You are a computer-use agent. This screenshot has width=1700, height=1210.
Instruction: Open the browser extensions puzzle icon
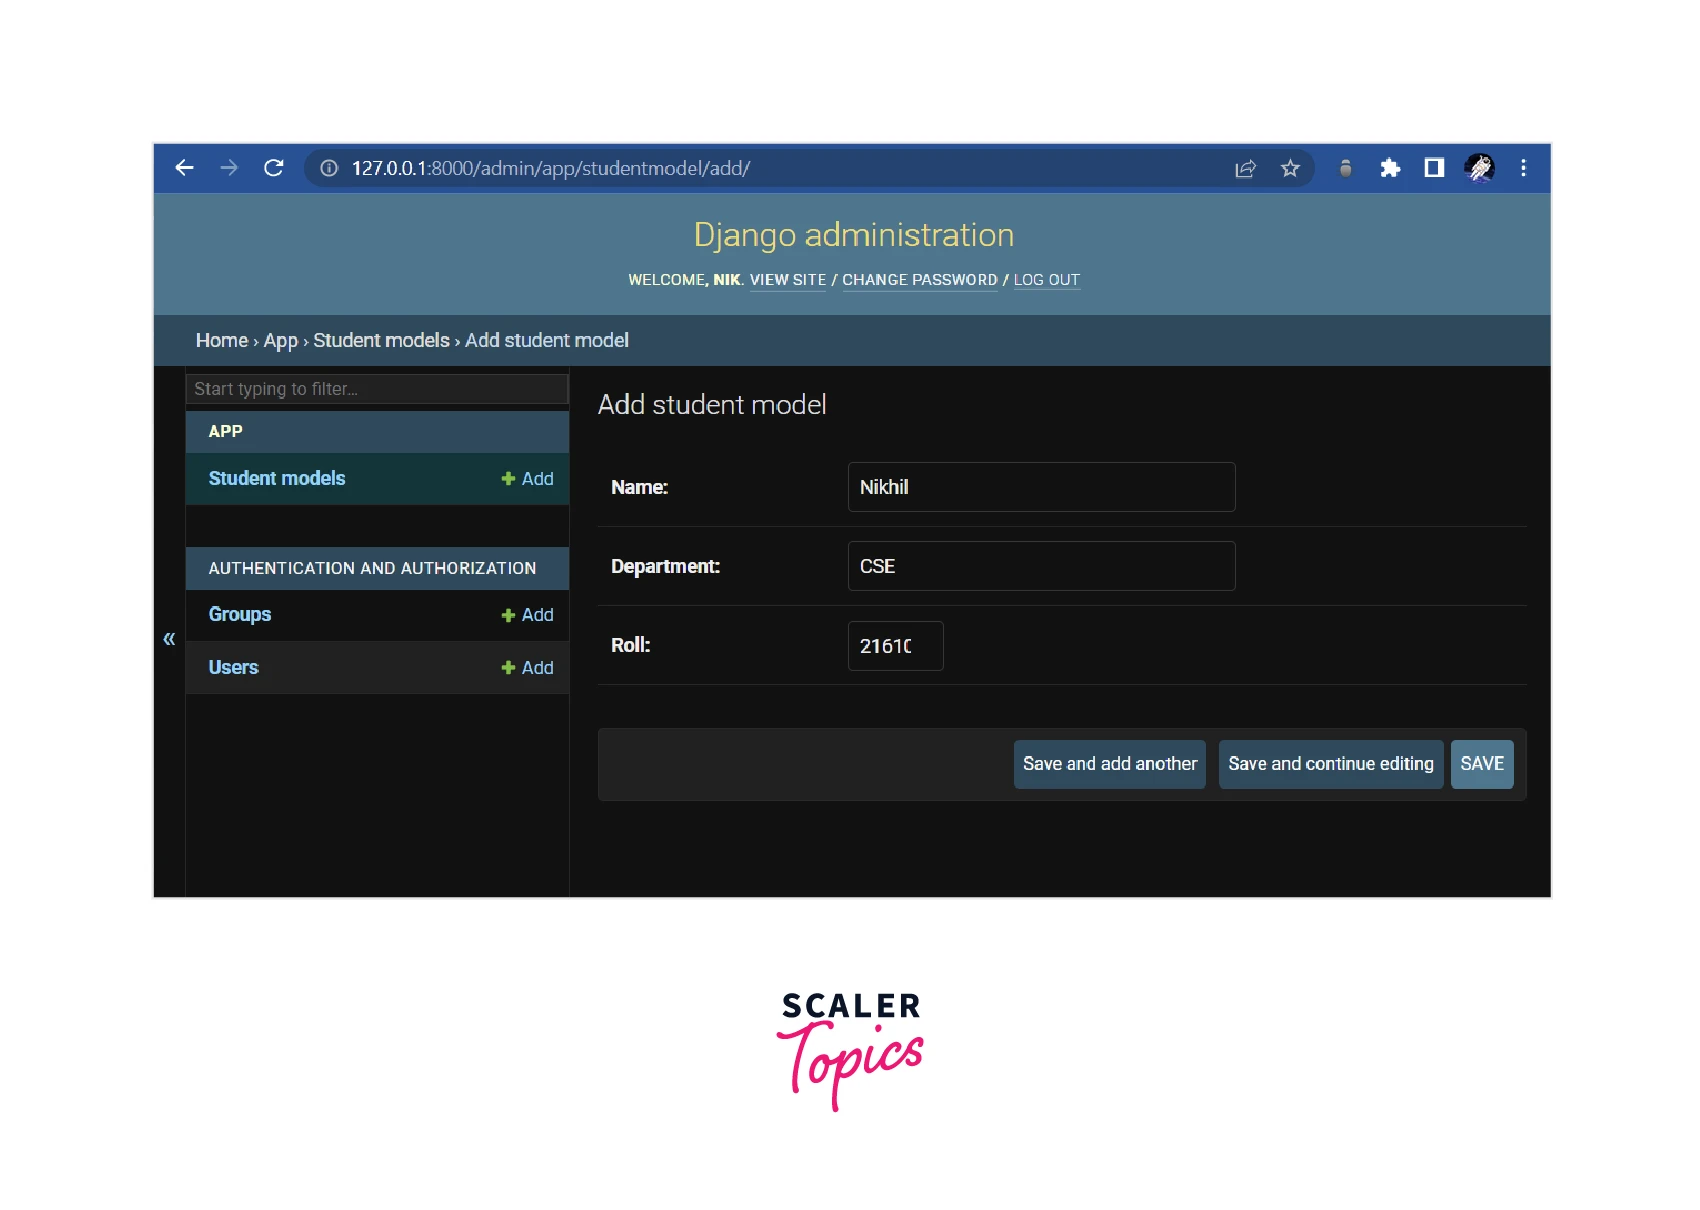tap(1390, 168)
